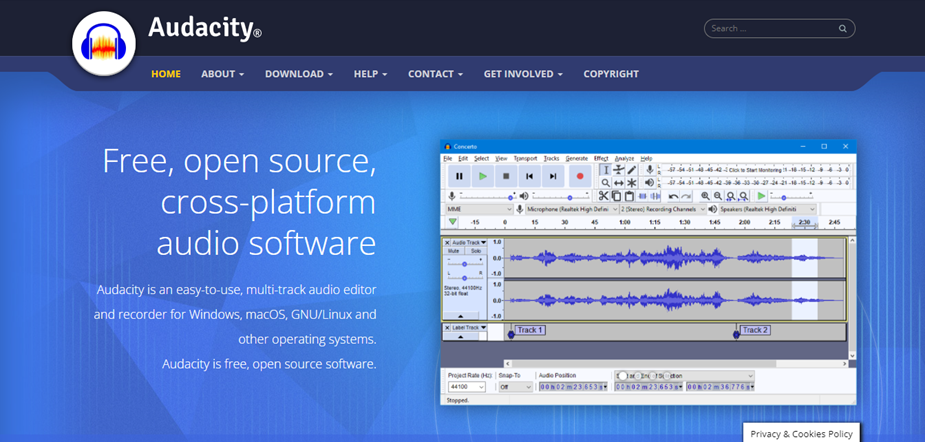
Task: Click the Track 1 label marker
Action: tap(529, 330)
